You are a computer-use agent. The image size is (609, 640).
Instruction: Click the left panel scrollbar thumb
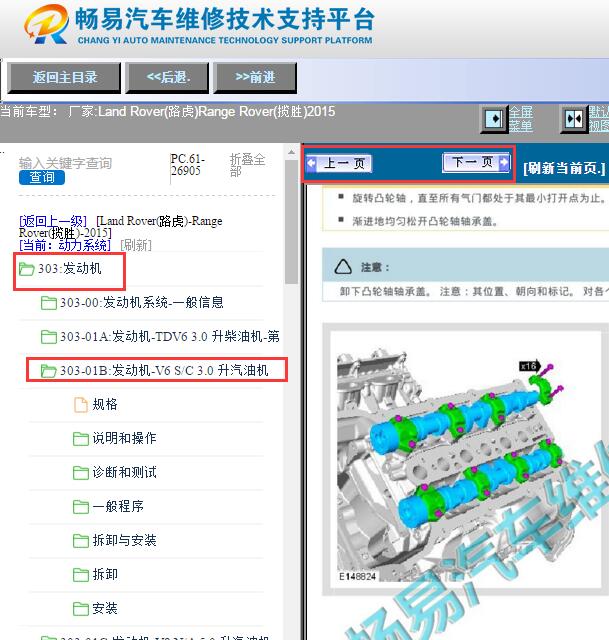click(291, 222)
